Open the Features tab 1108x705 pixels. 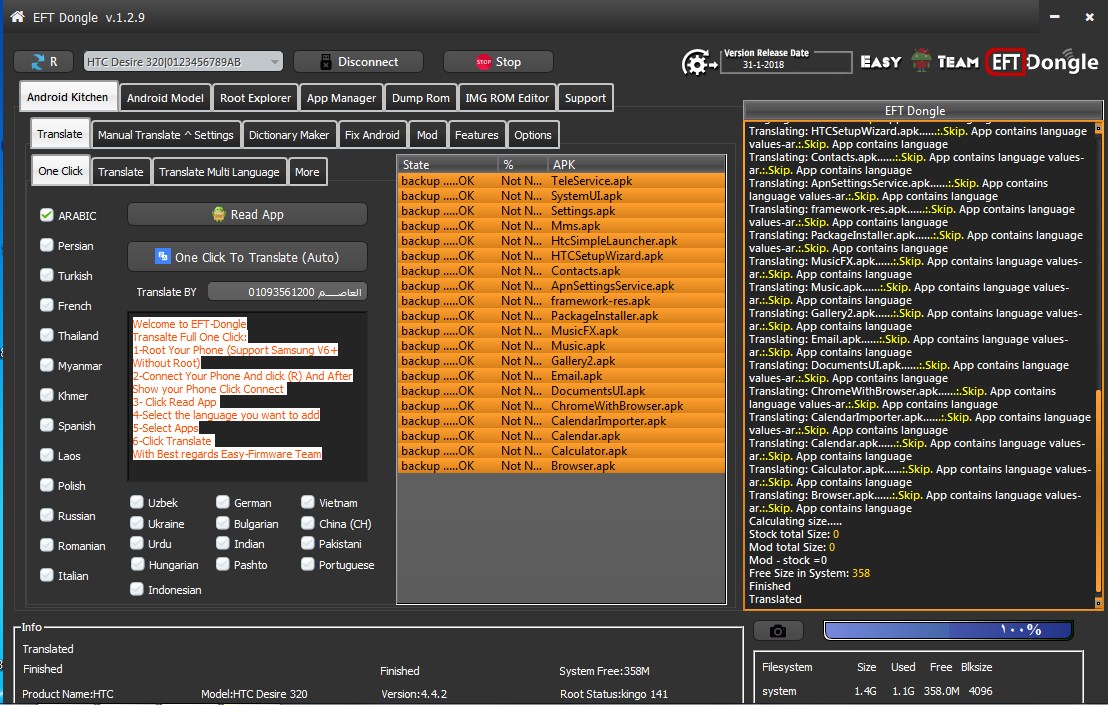[476, 135]
